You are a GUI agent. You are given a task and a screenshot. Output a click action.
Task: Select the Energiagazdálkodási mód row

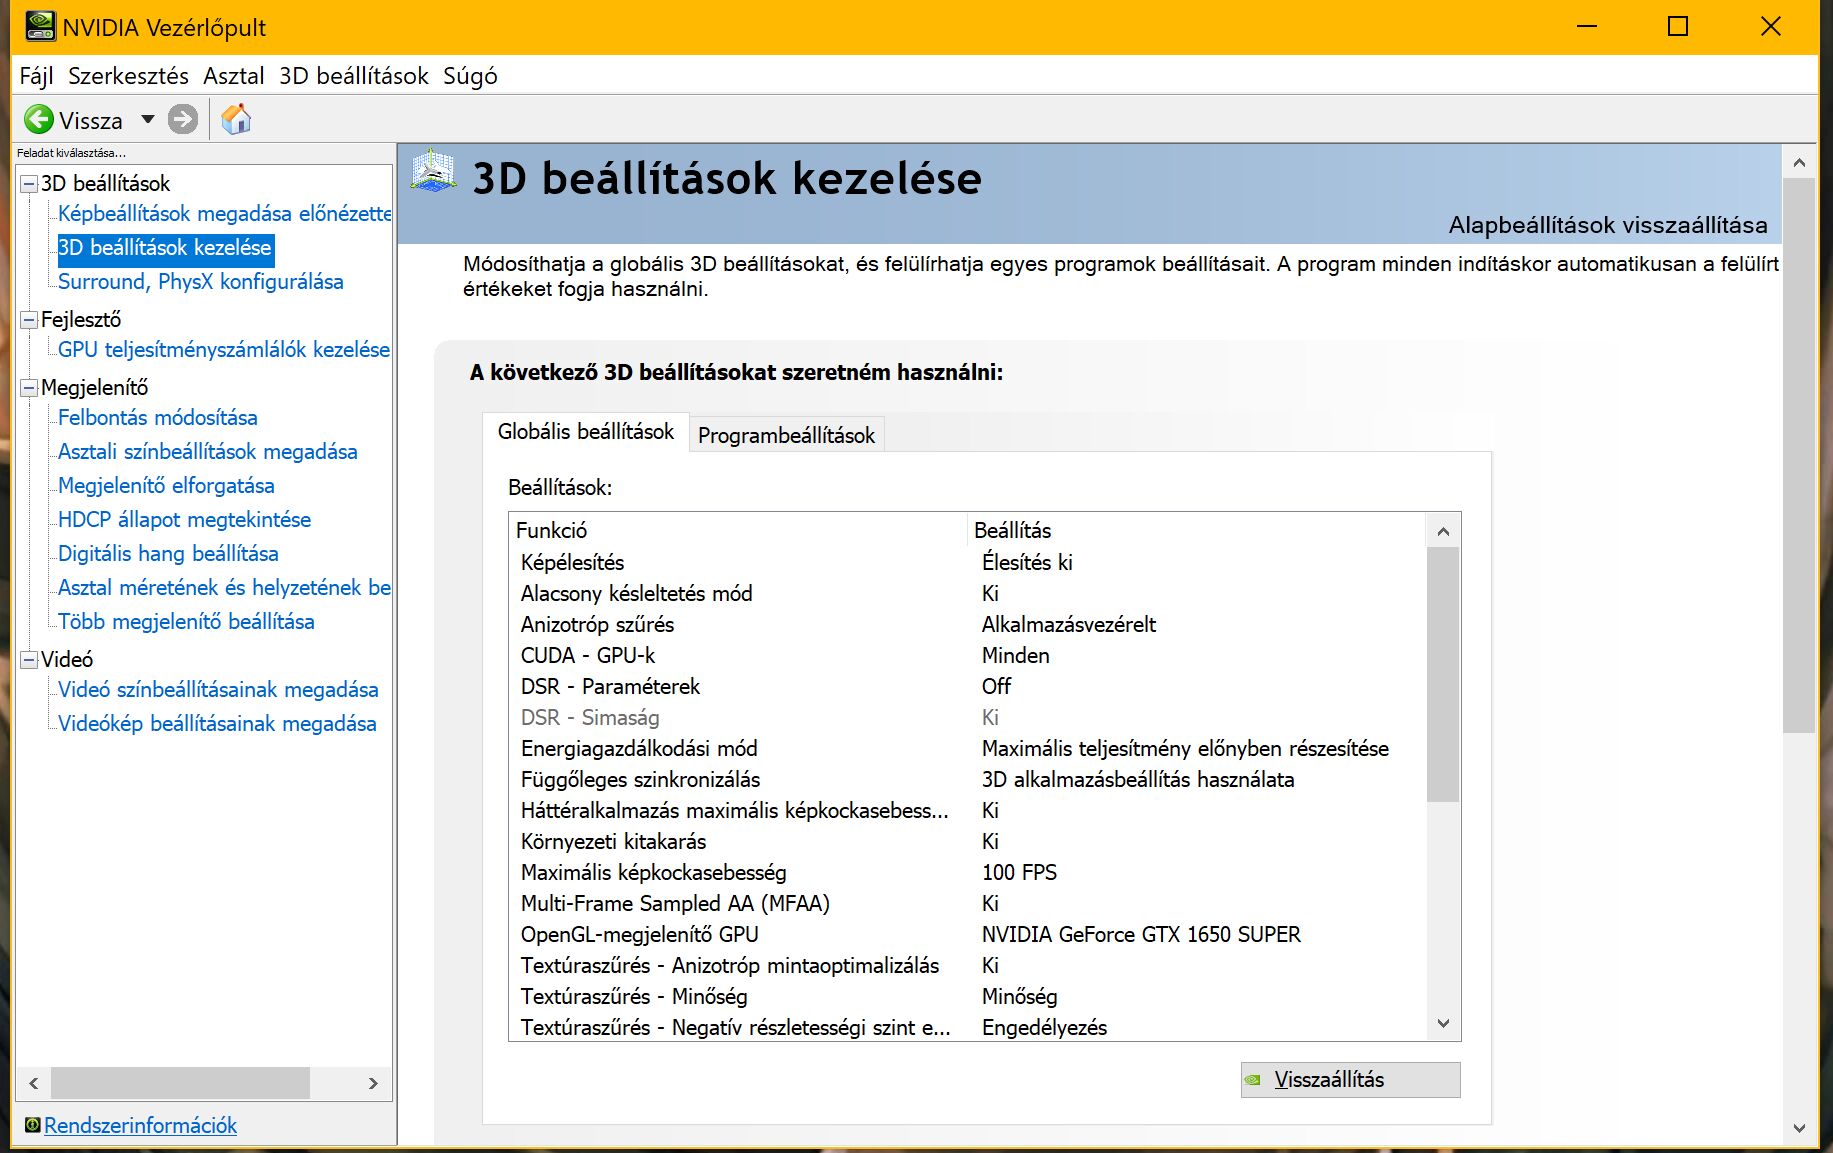point(968,748)
